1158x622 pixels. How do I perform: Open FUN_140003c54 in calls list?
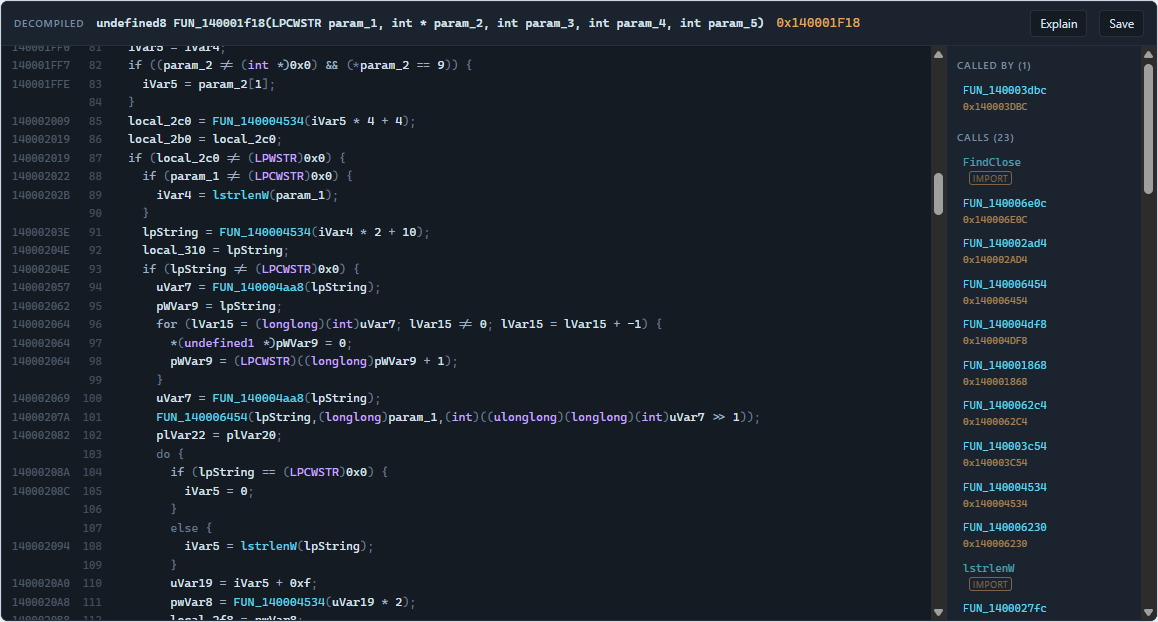[1004, 446]
